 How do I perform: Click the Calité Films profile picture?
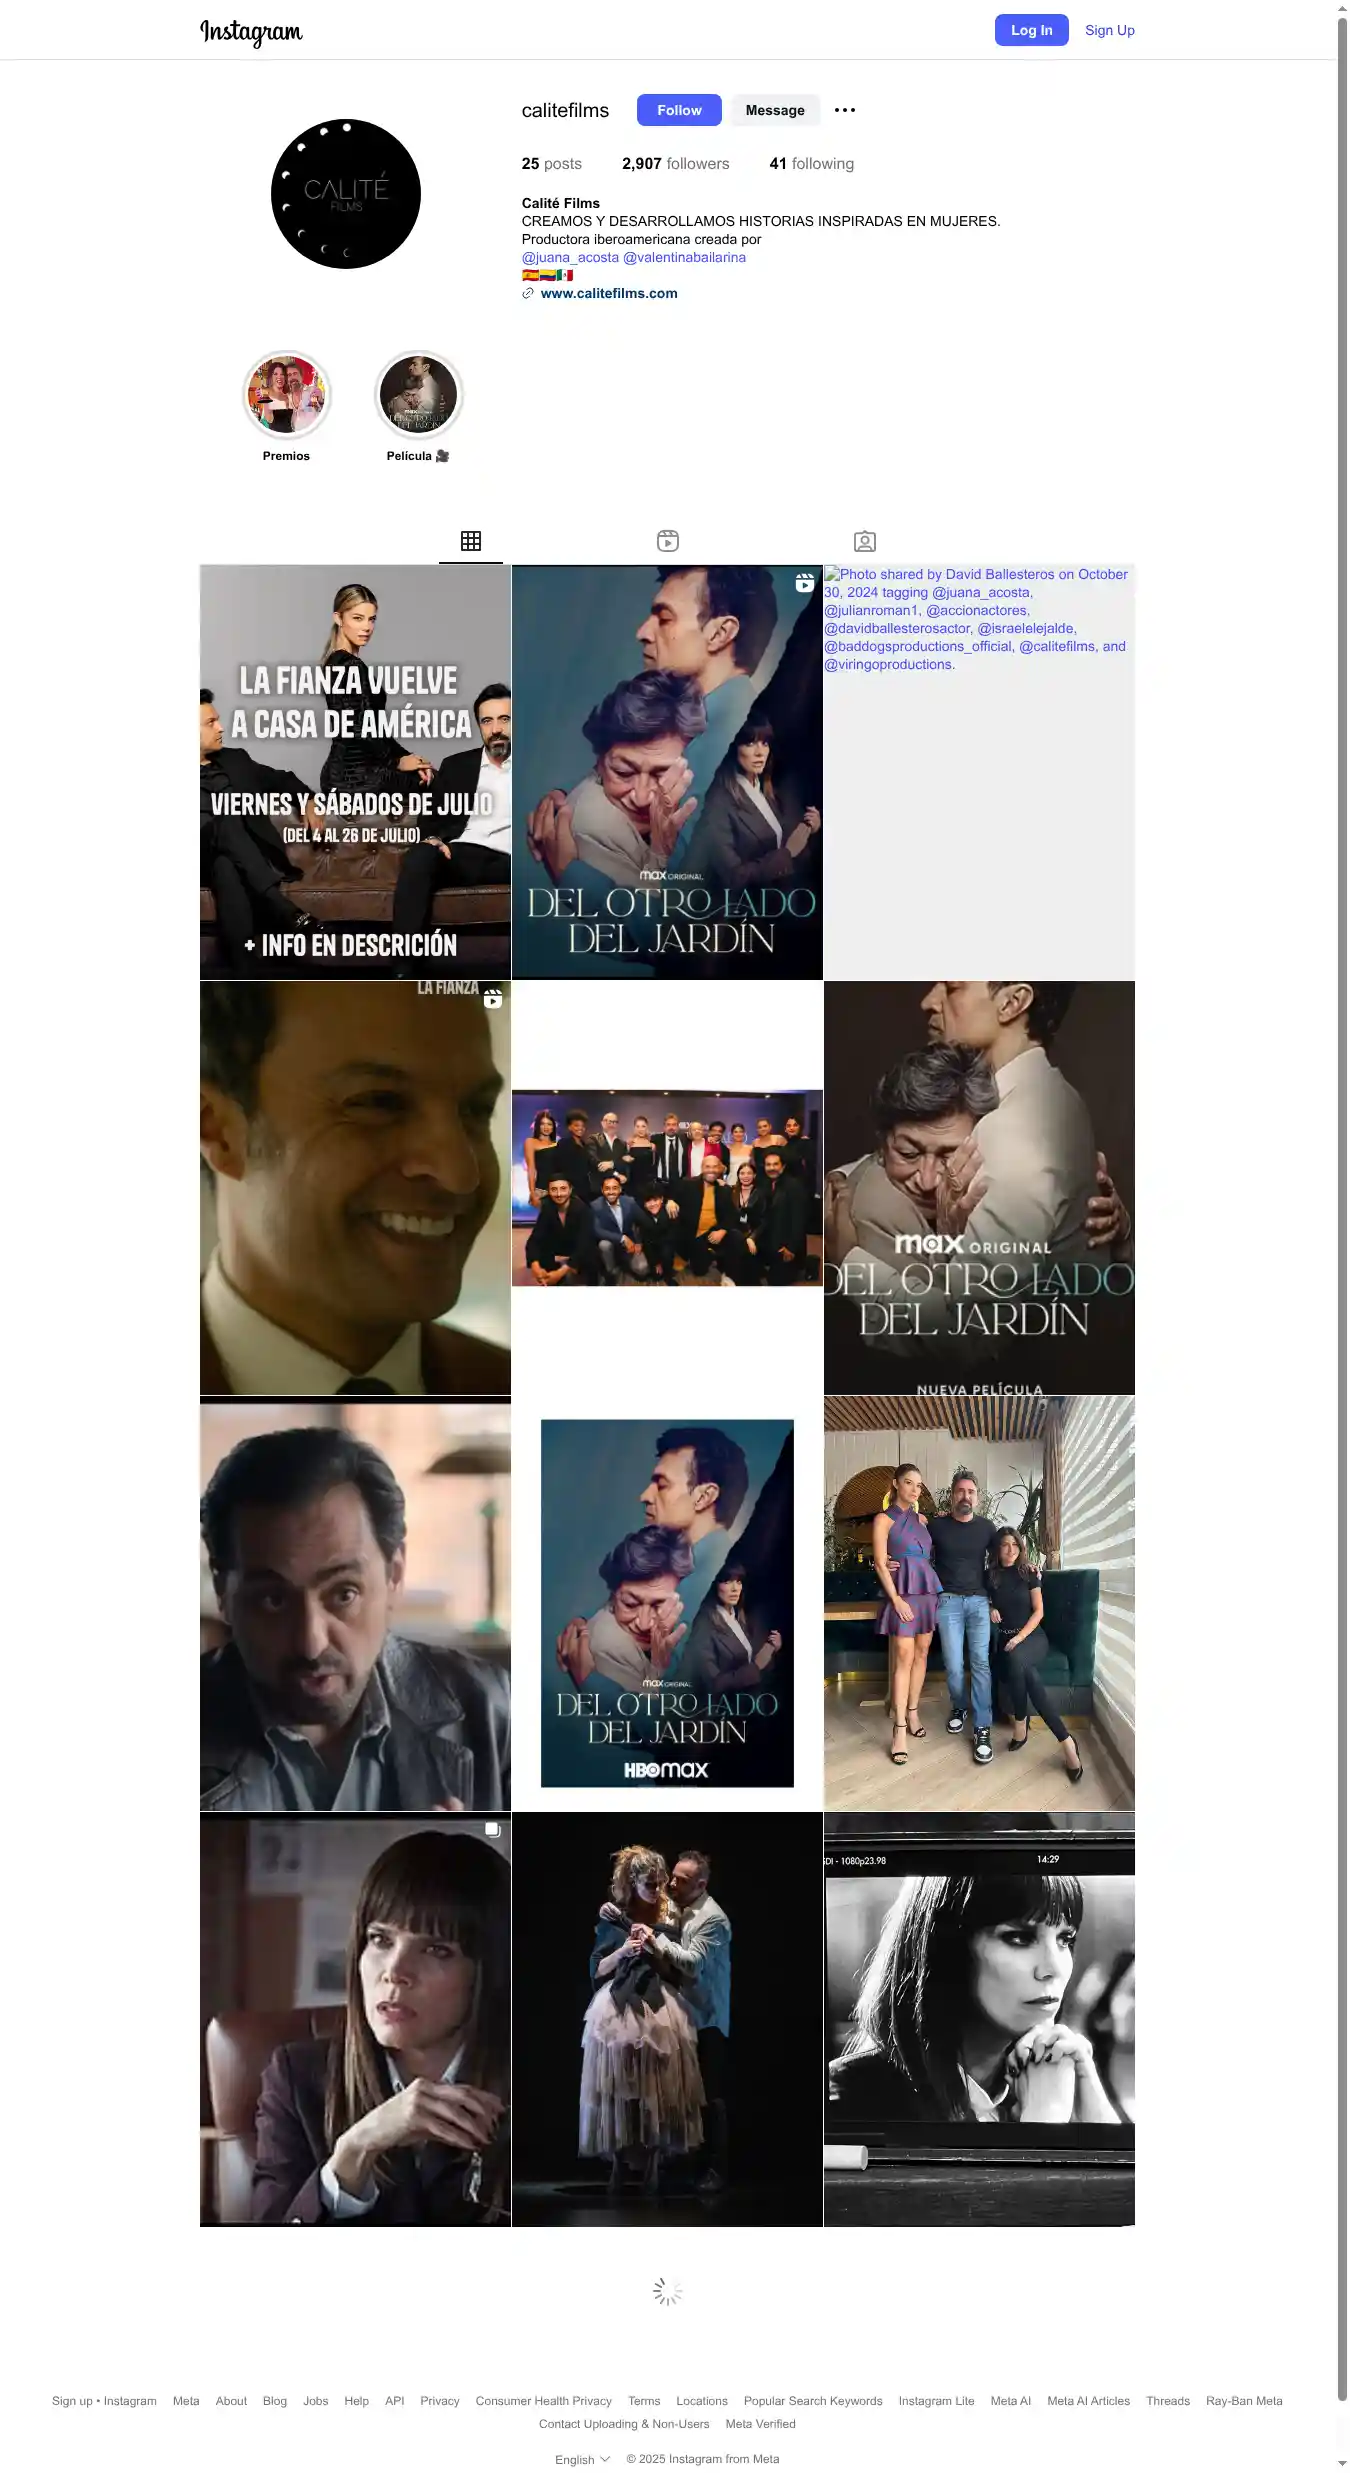coord(346,194)
